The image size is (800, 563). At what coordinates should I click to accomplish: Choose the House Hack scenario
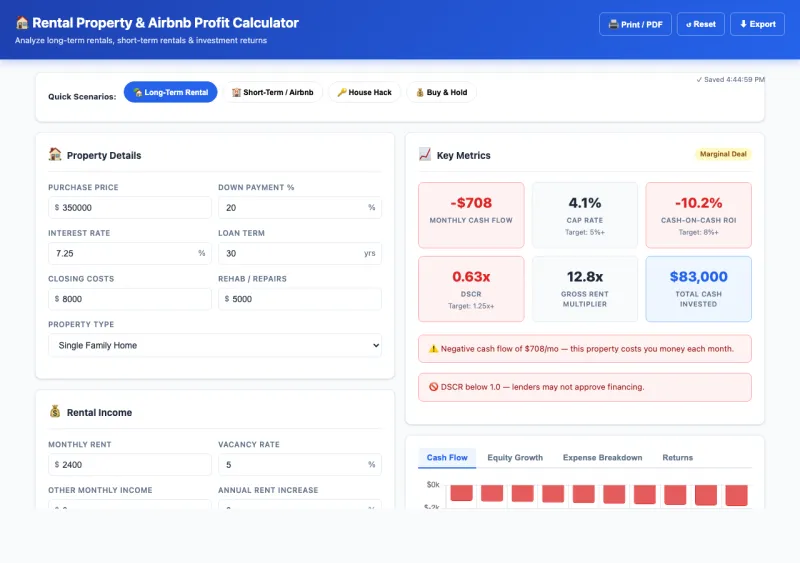click(364, 92)
